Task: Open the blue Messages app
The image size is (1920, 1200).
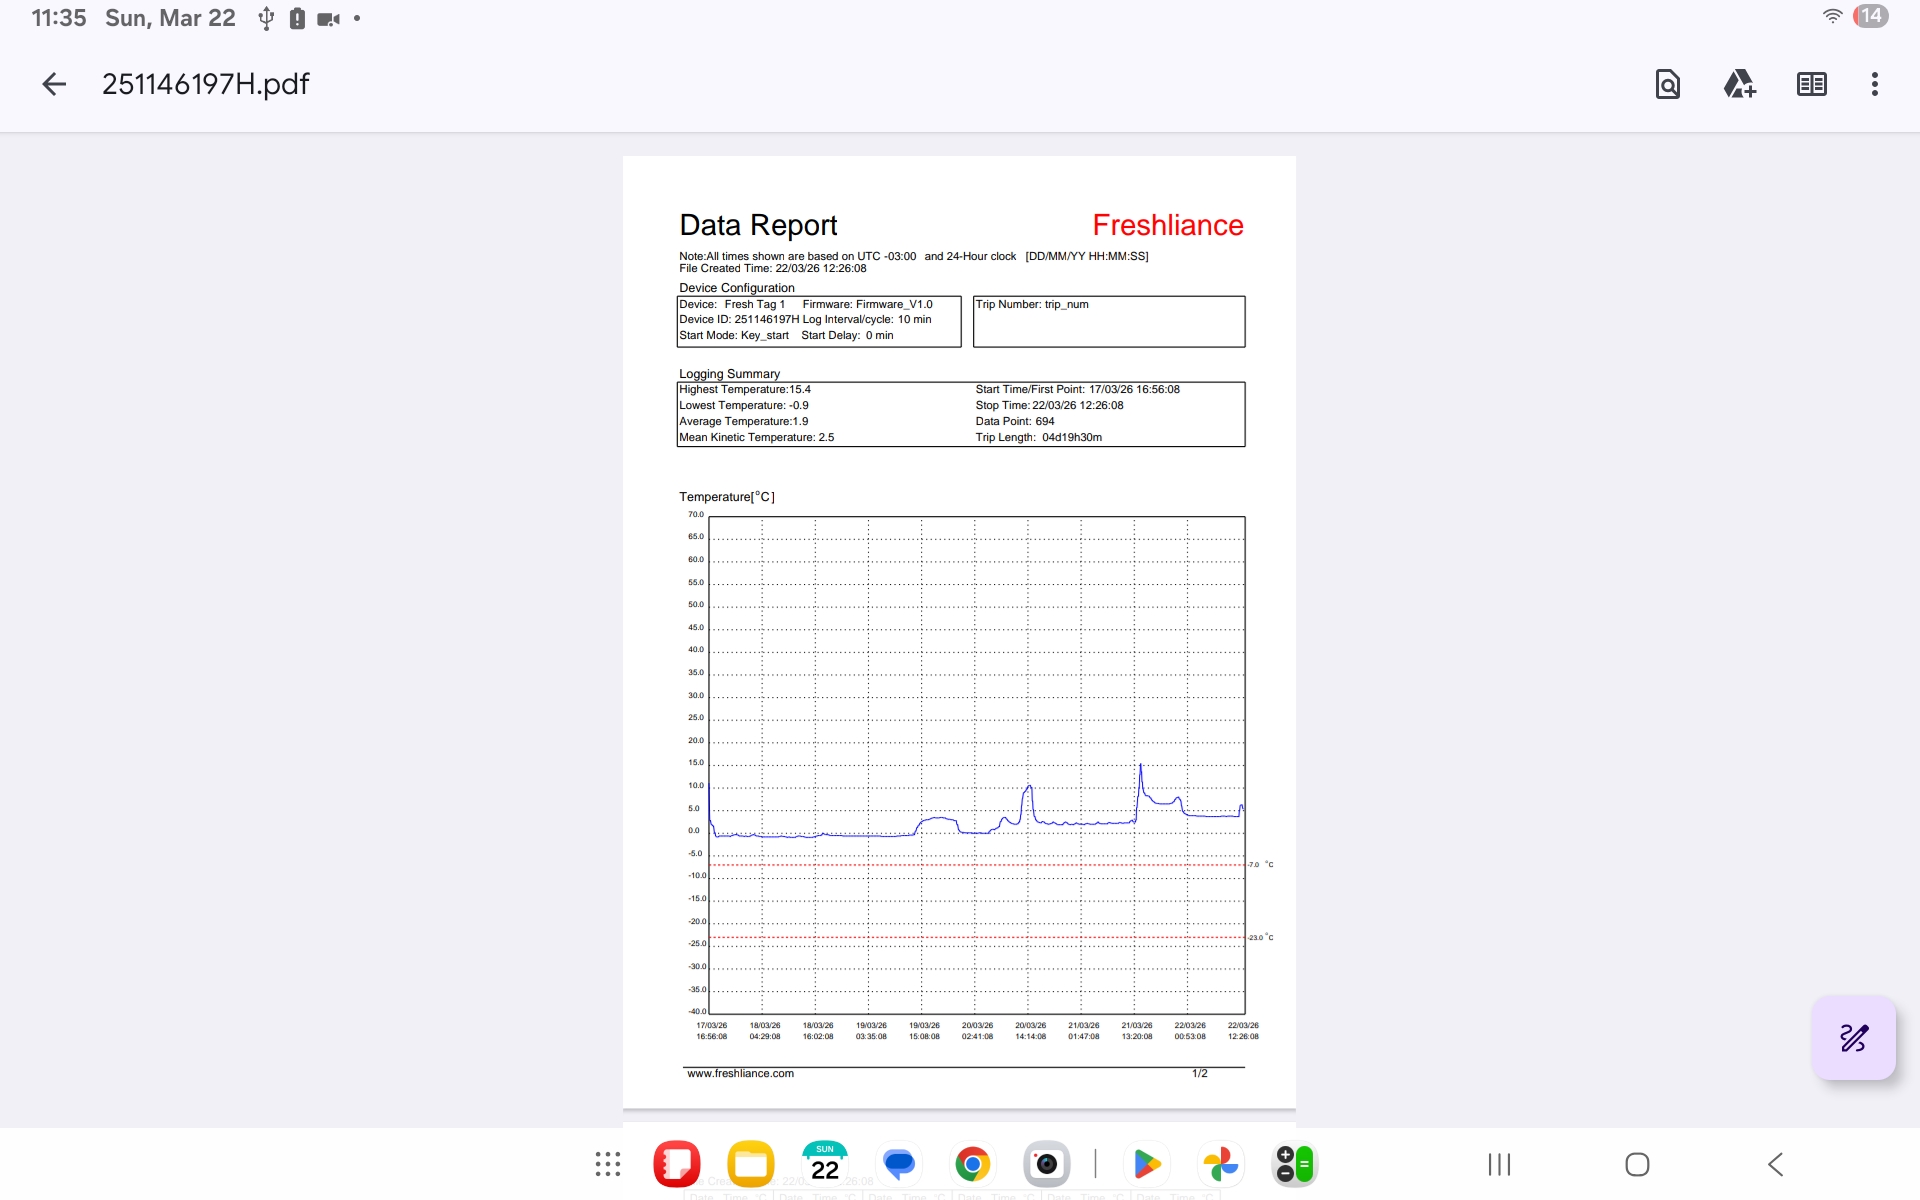Action: pos(899,1164)
